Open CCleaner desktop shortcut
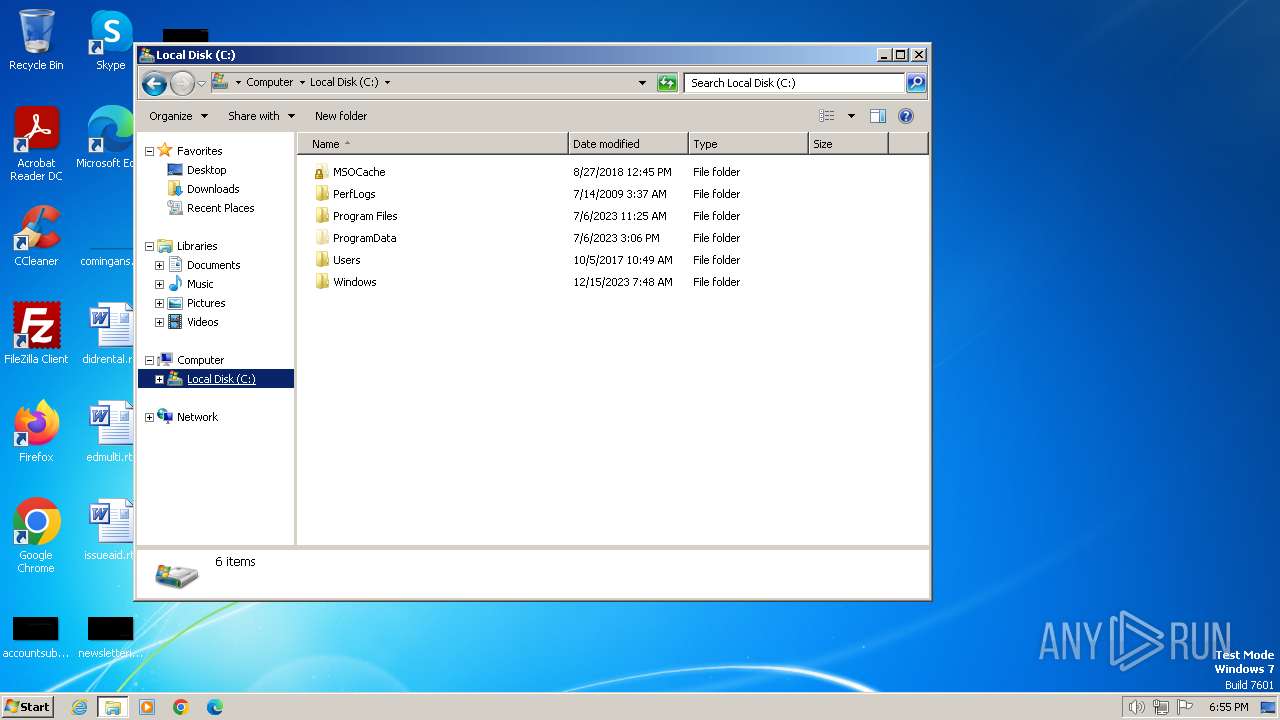1280x720 pixels. 36,236
